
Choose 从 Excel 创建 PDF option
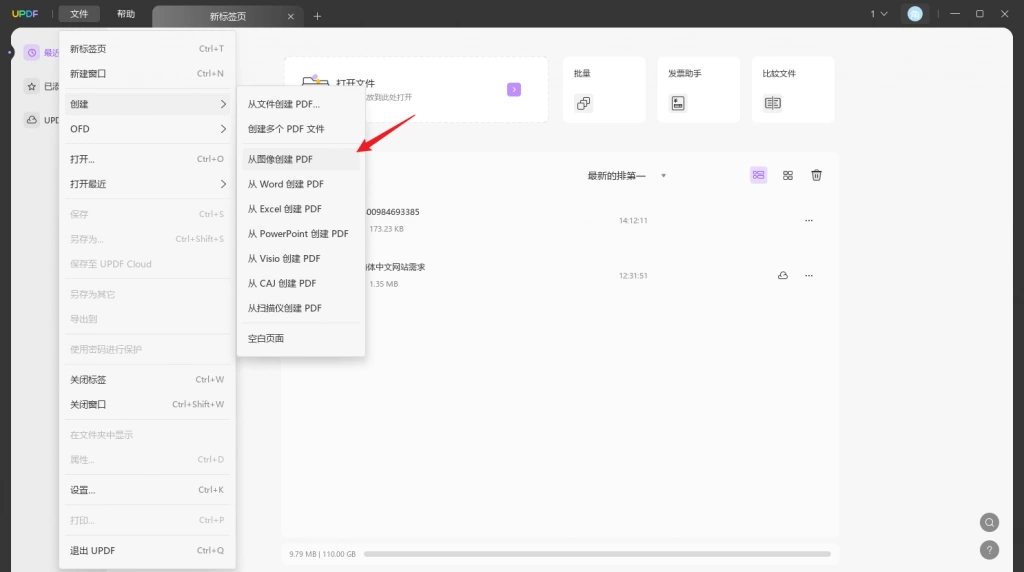[300, 209]
